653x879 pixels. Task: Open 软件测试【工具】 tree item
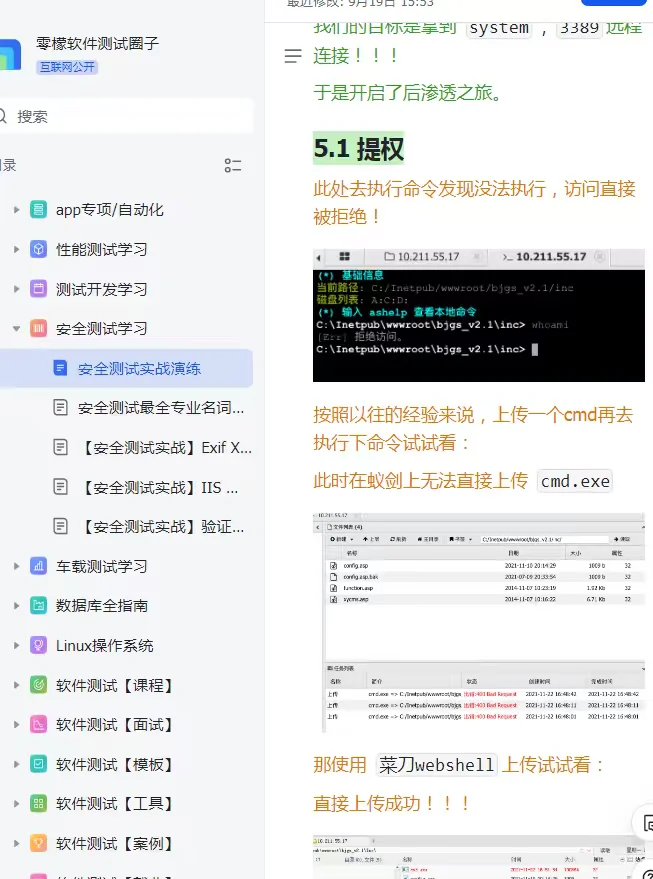(115, 804)
